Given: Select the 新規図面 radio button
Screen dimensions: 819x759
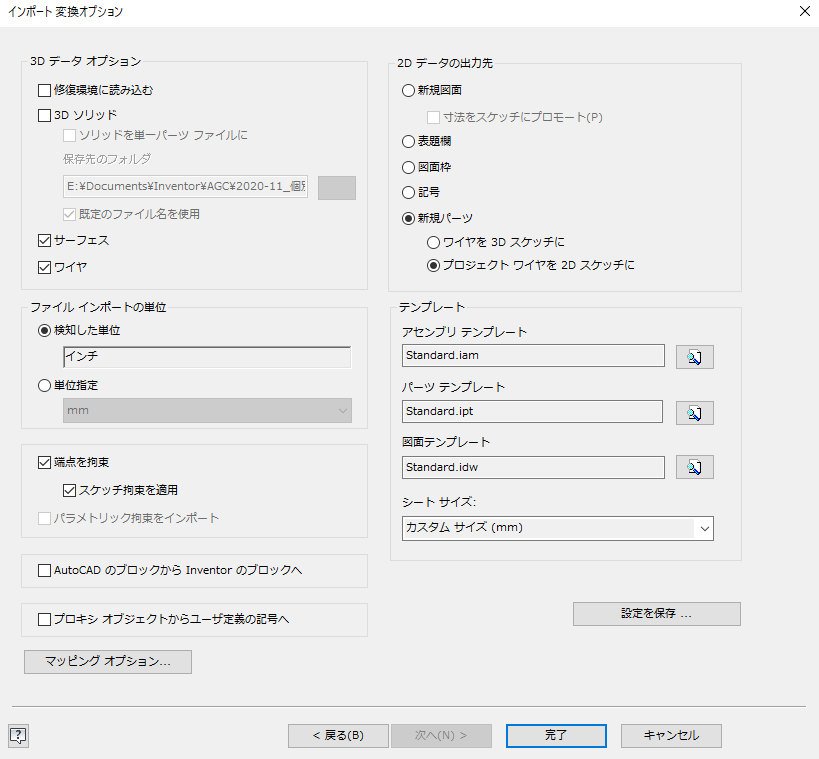Looking at the screenshot, I should 408,90.
